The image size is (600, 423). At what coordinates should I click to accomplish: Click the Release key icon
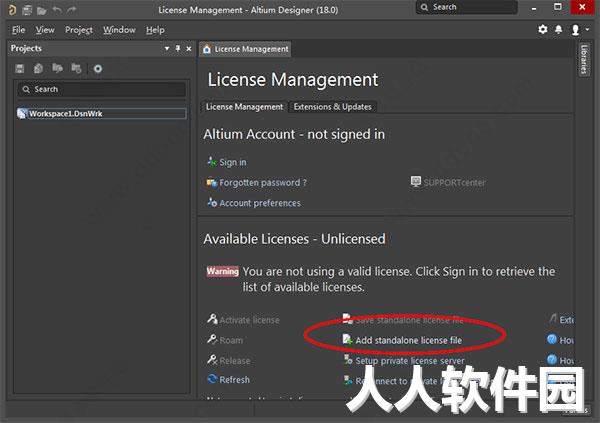[212, 359]
